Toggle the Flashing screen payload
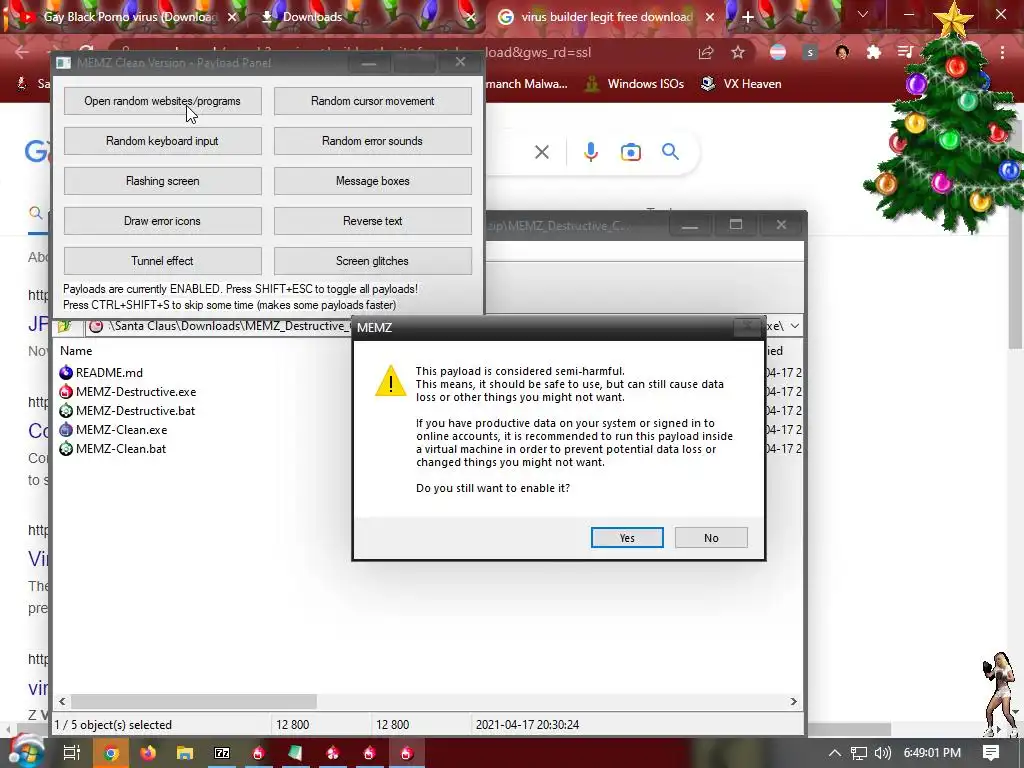The height and width of the screenshot is (768, 1024). coord(163,181)
